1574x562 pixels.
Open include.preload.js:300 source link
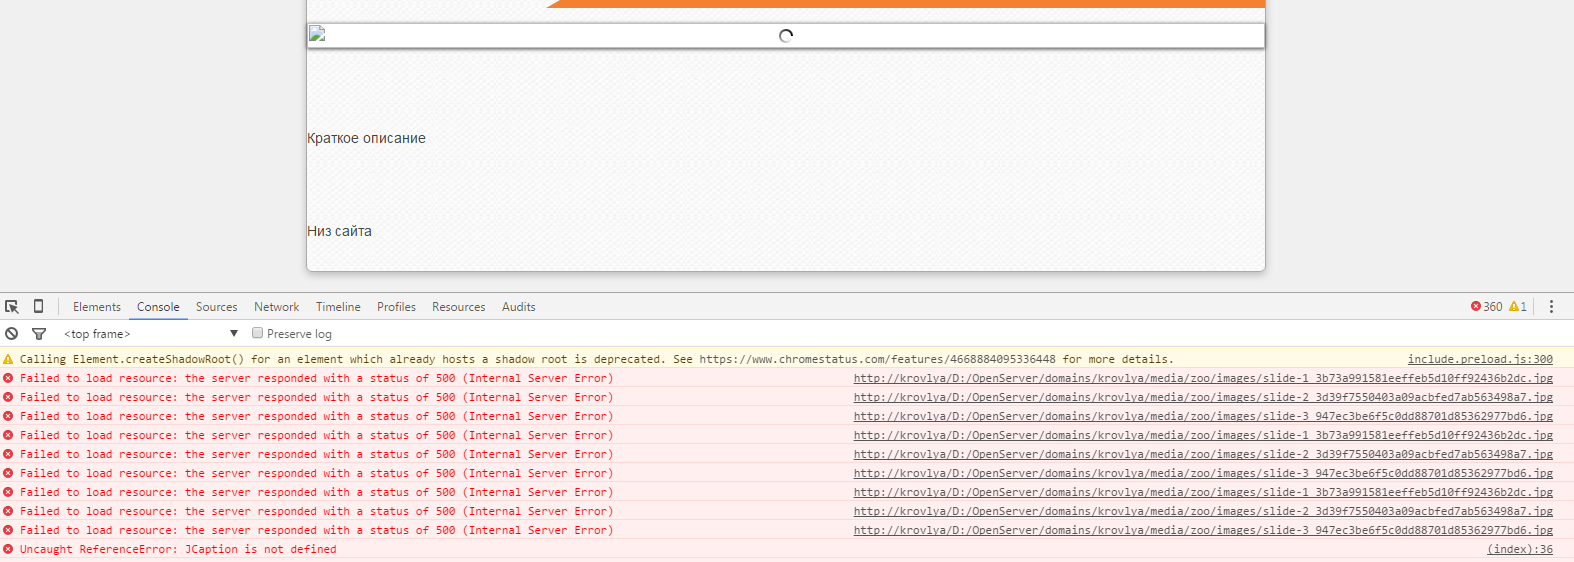(1480, 359)
